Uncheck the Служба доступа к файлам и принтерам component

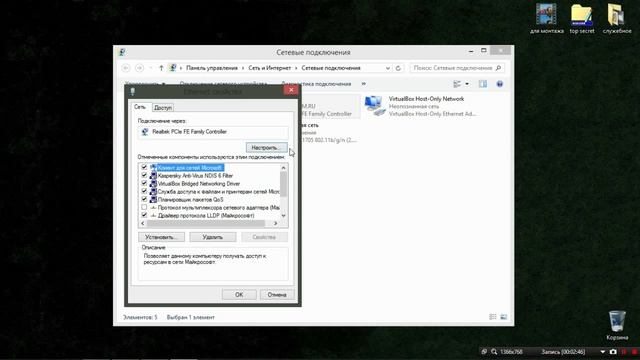click(x=144, y=191)
